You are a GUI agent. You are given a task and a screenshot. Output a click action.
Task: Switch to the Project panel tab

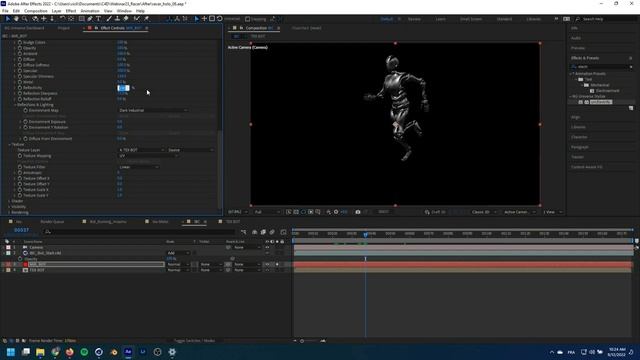click(63, 28)
